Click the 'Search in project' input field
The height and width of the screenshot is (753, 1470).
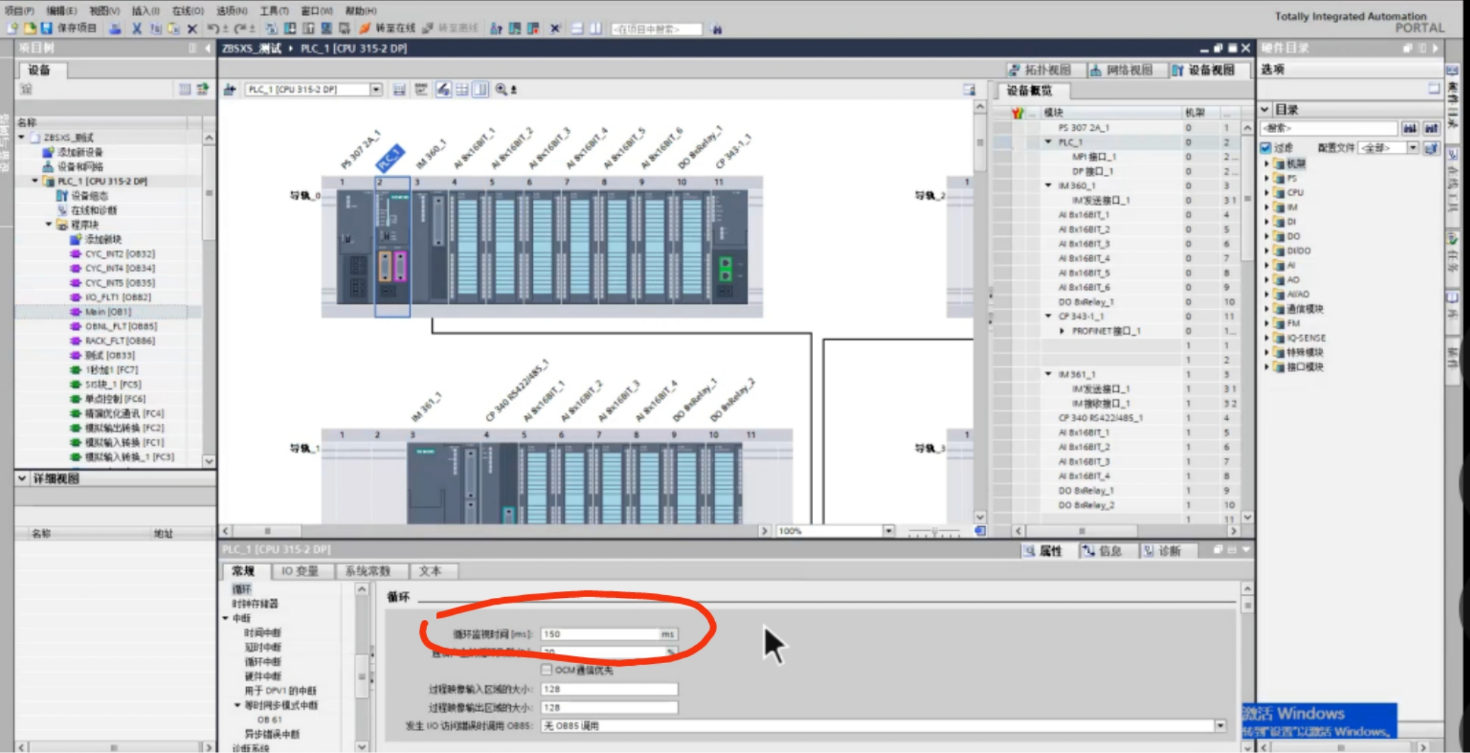point(656,29)
